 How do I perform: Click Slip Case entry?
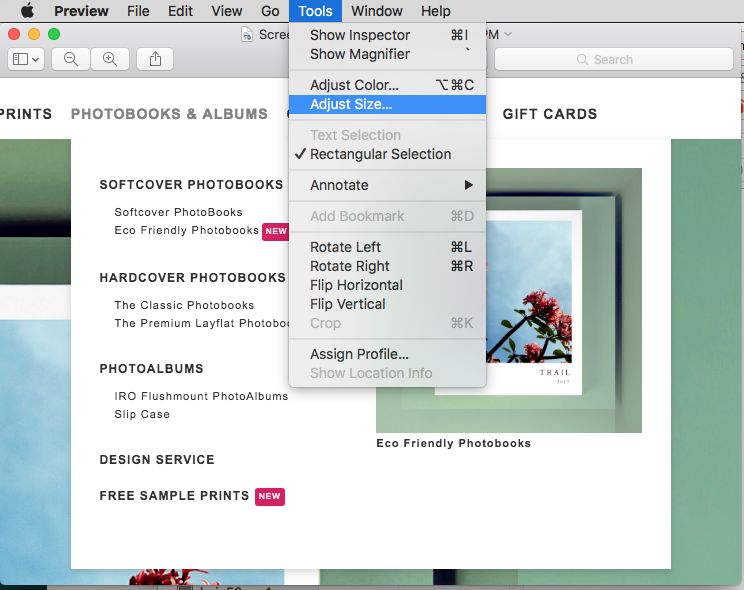[x=142, y=414]
